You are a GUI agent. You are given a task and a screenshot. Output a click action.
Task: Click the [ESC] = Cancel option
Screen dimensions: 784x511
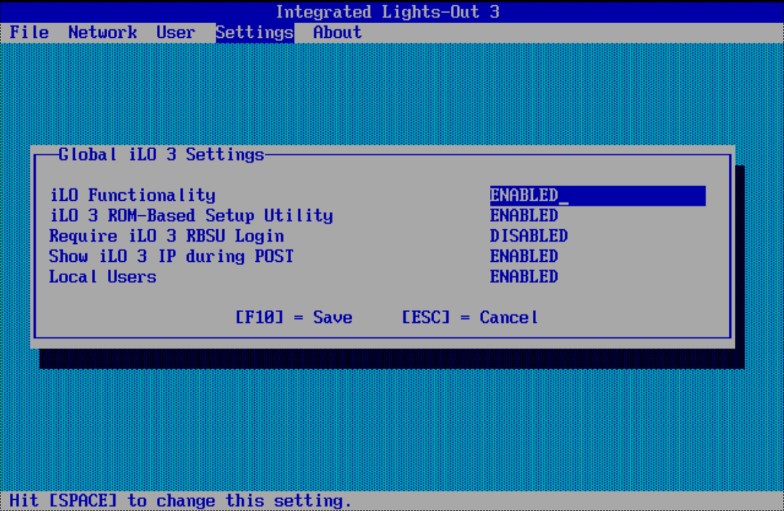[470, 318]
